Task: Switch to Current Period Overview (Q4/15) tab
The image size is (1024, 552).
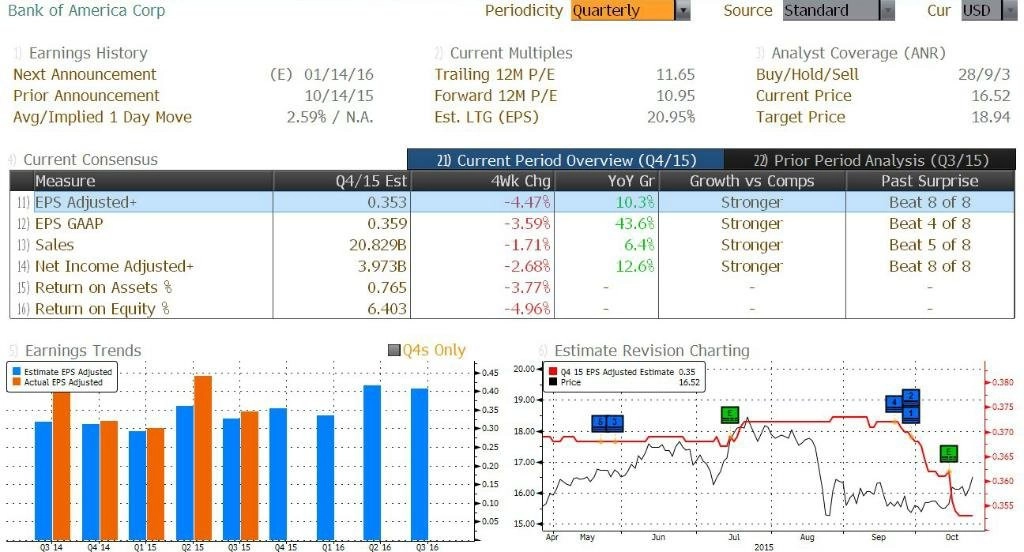Action: [x=566, y=160]
